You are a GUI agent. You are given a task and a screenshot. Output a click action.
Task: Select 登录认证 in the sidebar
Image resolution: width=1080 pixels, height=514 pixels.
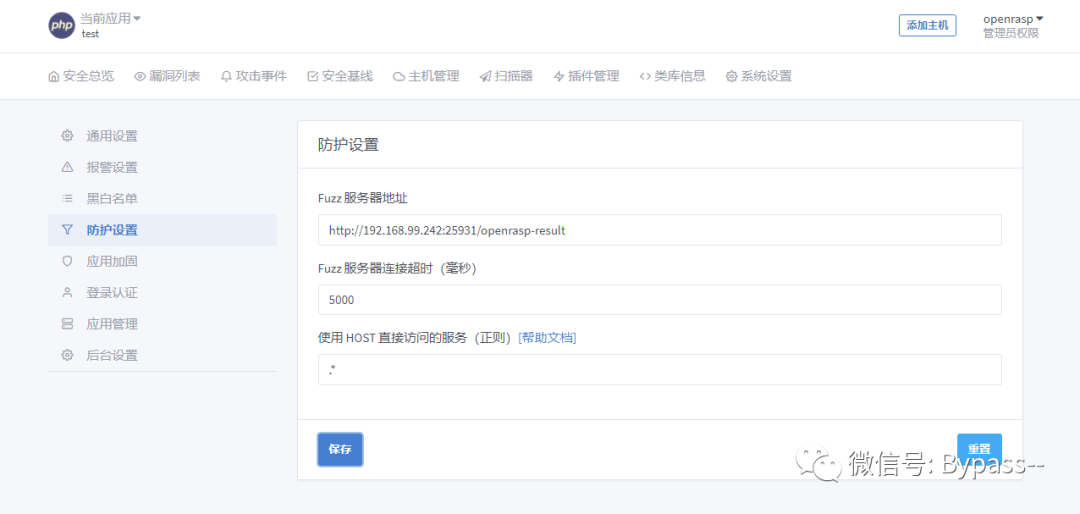pyautogui.click(x=163, y=292)
